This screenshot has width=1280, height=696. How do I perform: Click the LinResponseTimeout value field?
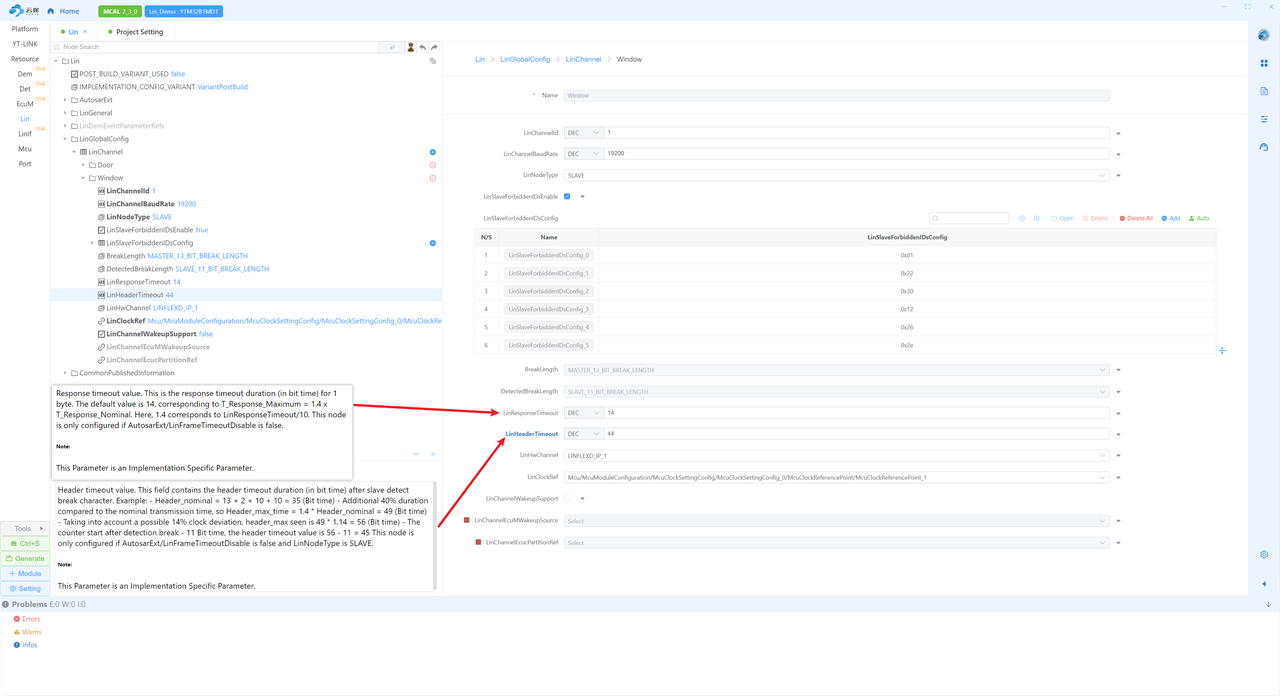click(x=856, y=413)
